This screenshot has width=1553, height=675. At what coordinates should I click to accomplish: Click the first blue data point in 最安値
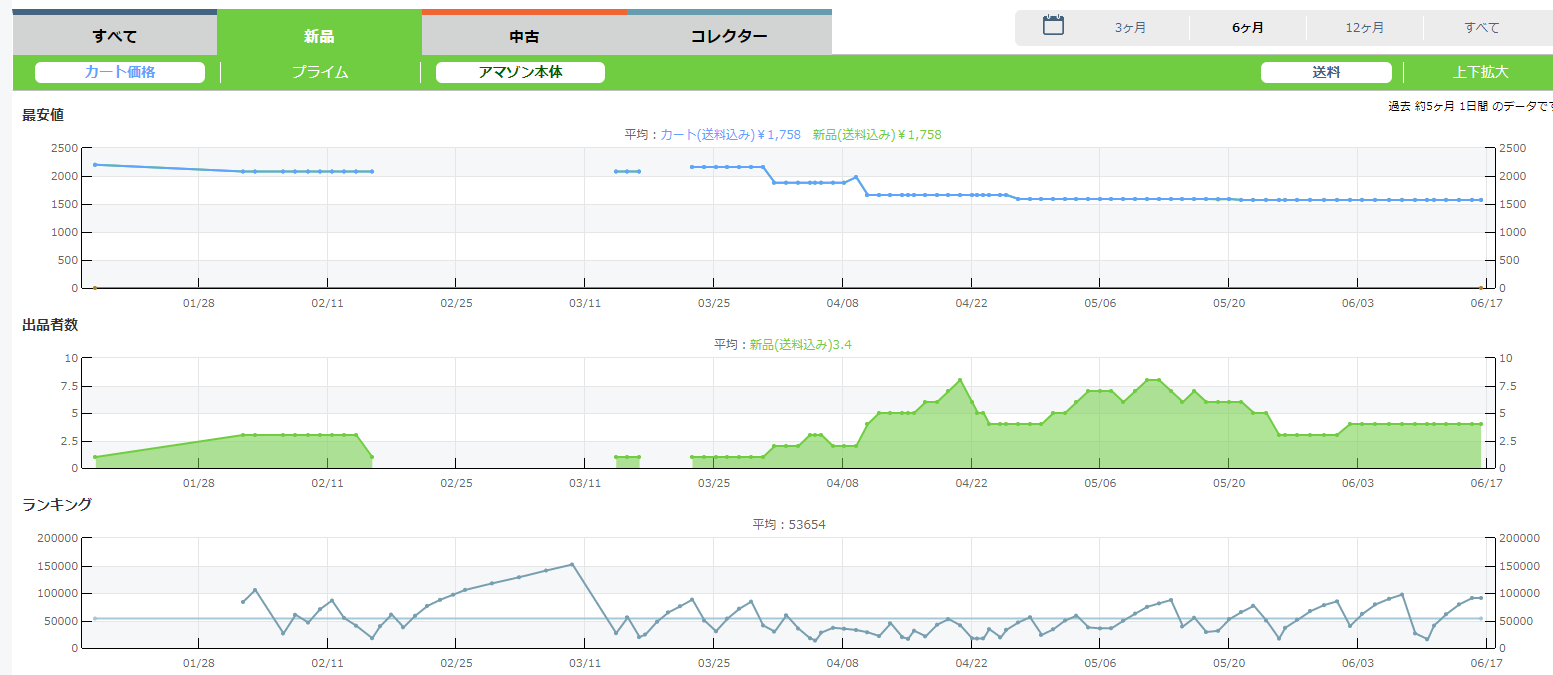click(95, 165)
